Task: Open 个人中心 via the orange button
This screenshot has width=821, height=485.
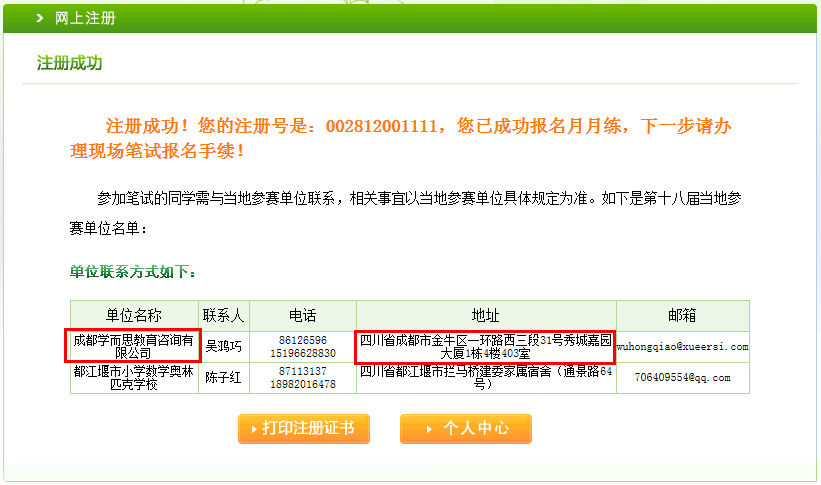Action: point(466,429)
